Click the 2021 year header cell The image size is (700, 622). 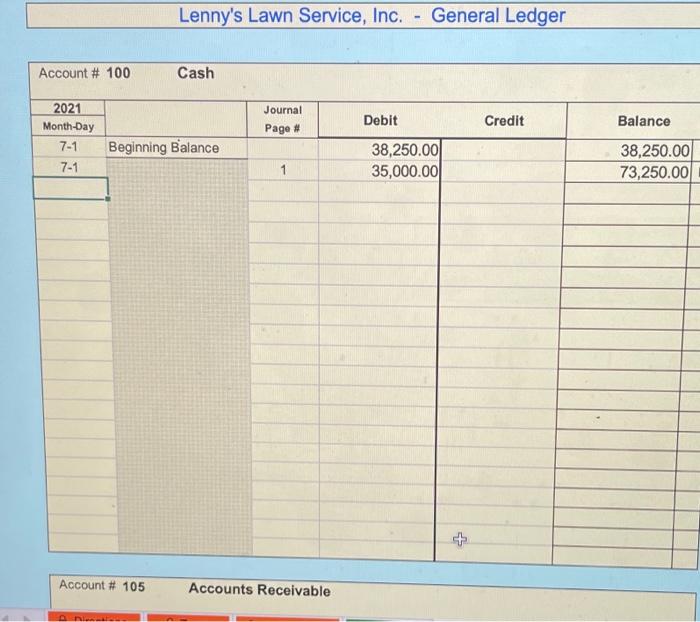[x=67, y=108]
